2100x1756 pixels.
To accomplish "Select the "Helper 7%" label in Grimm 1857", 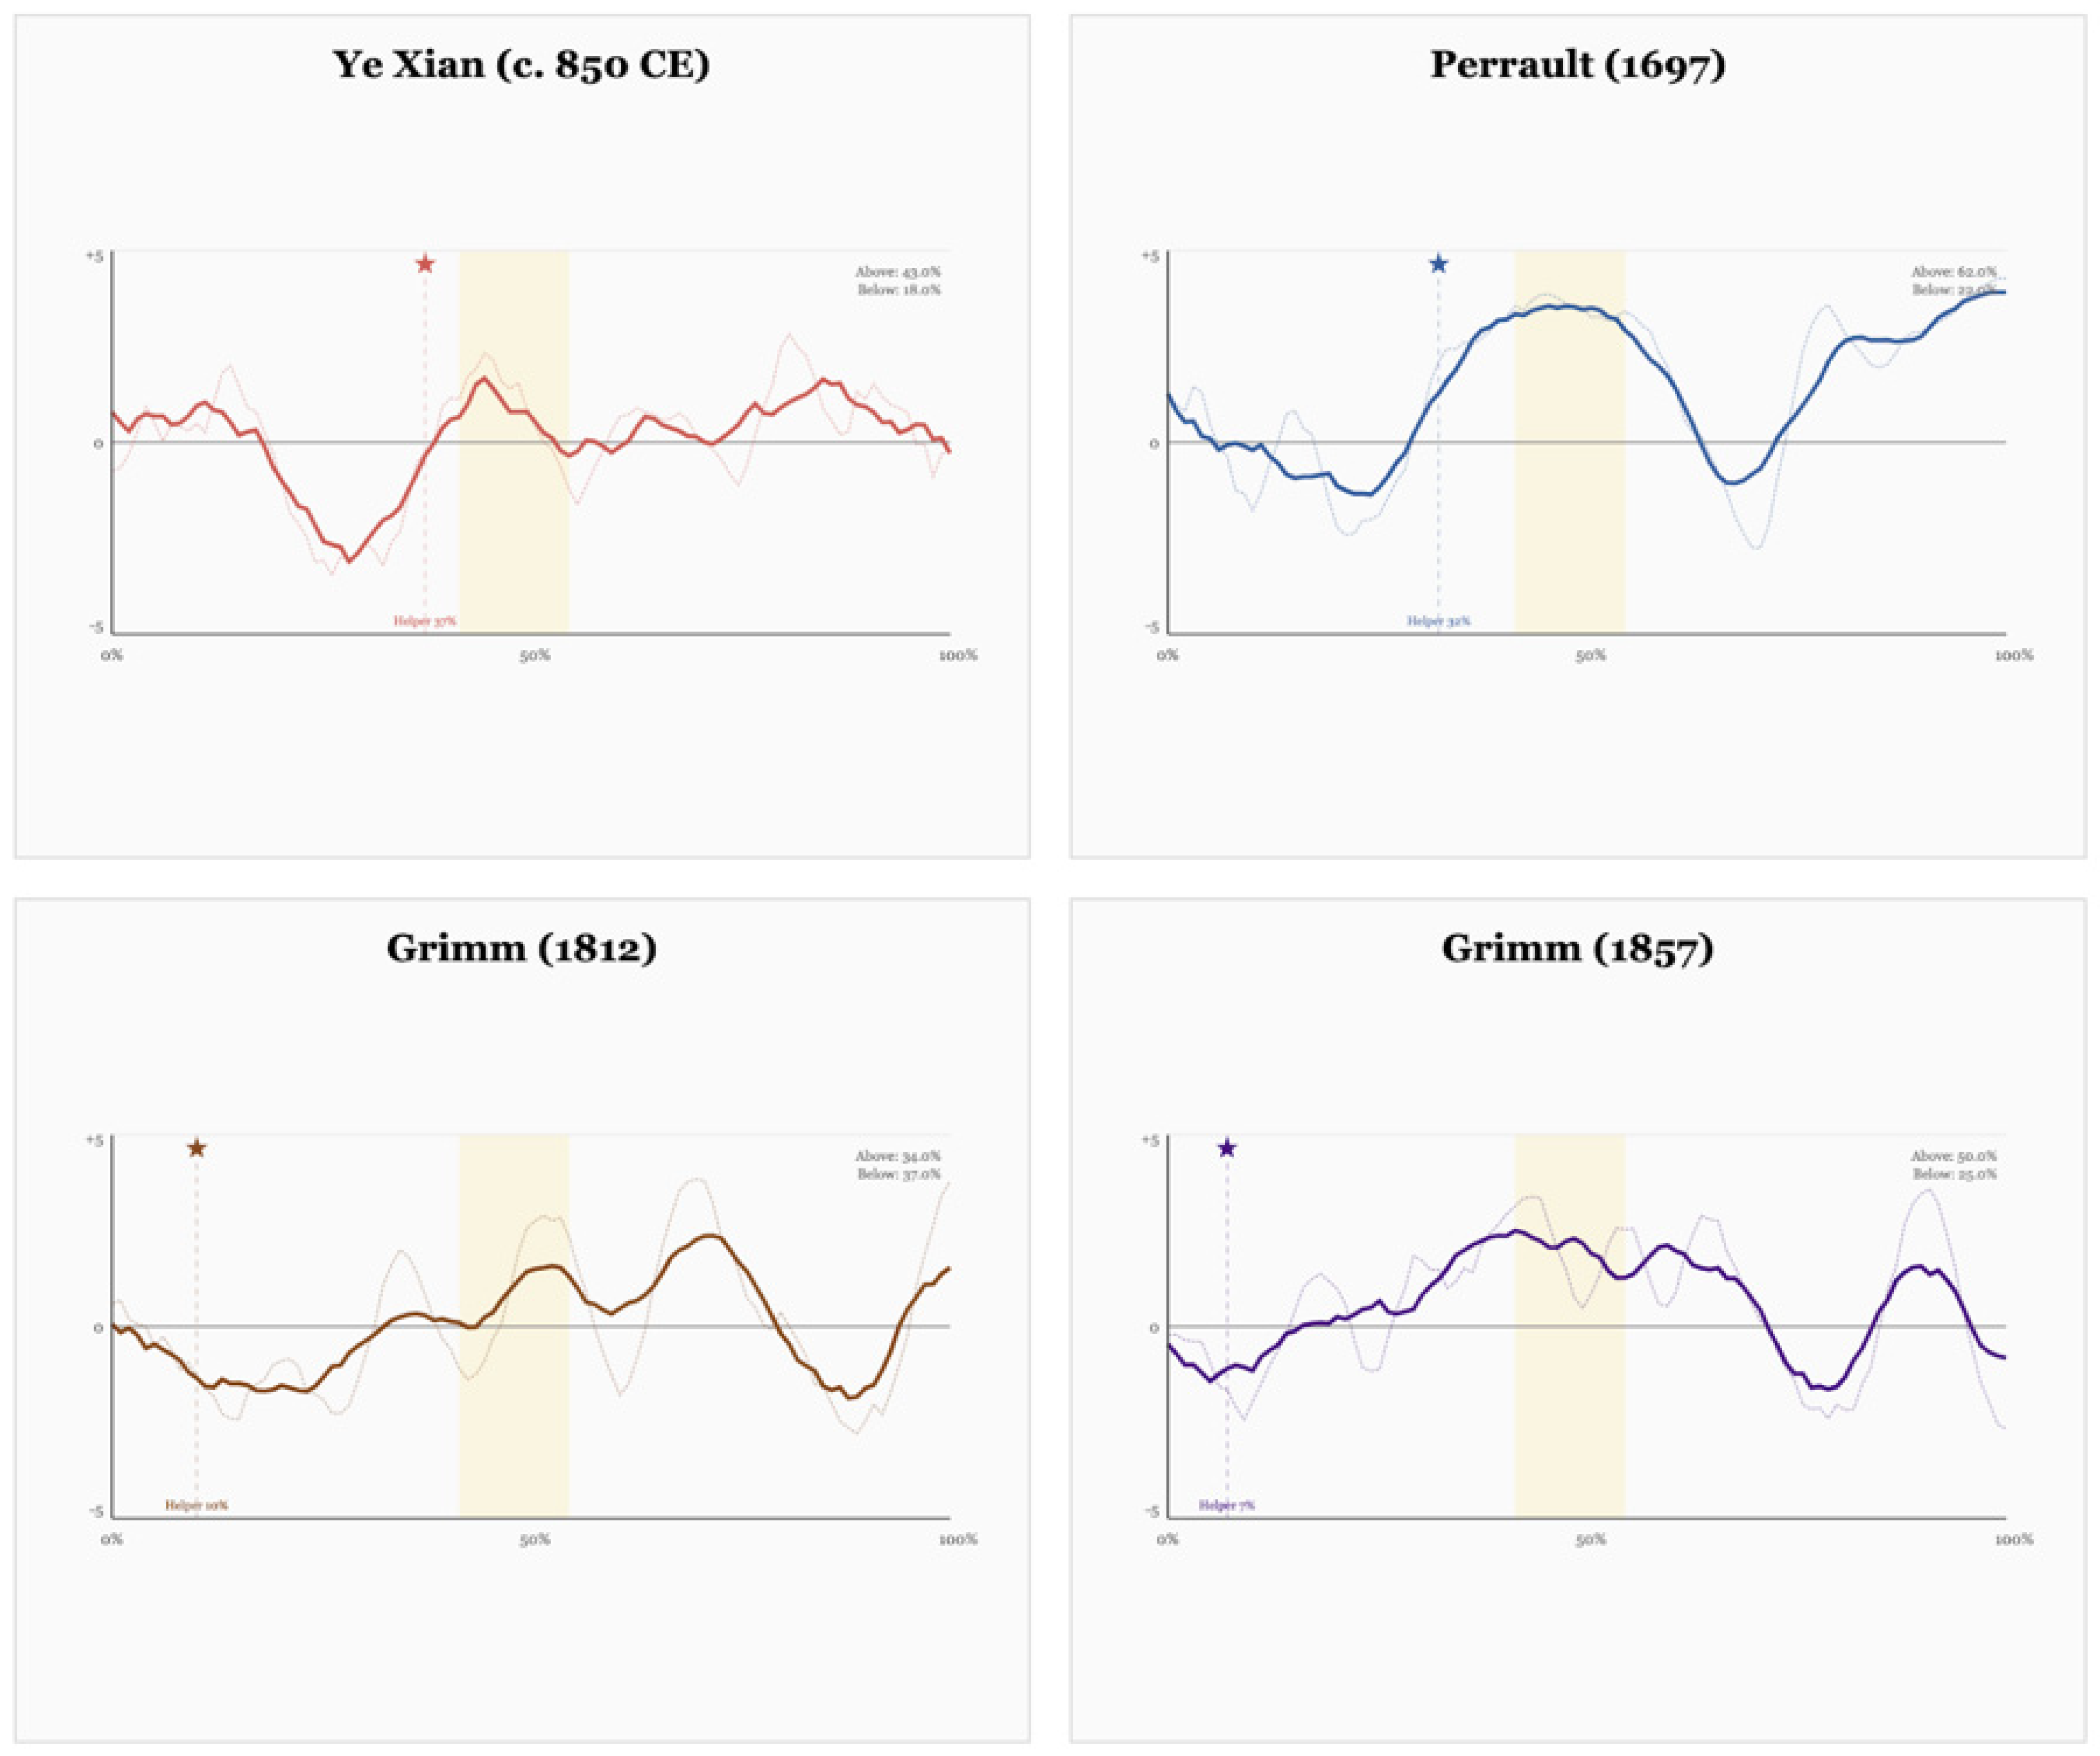I will [1227, 1505].
